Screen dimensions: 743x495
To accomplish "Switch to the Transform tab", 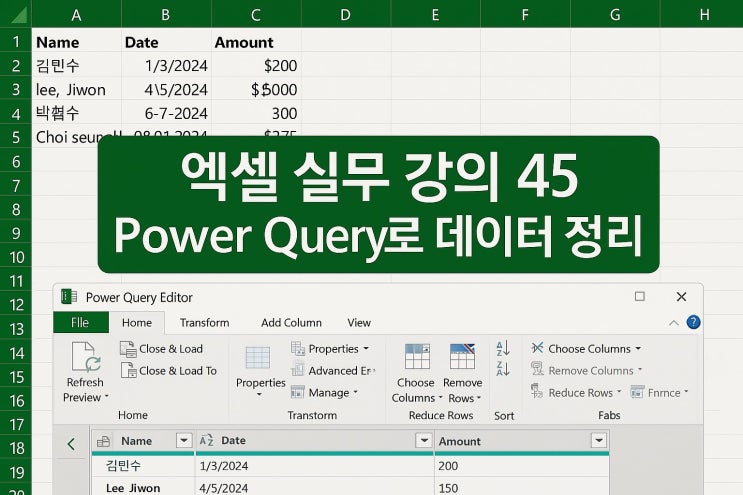I will (x=204, y=323).
